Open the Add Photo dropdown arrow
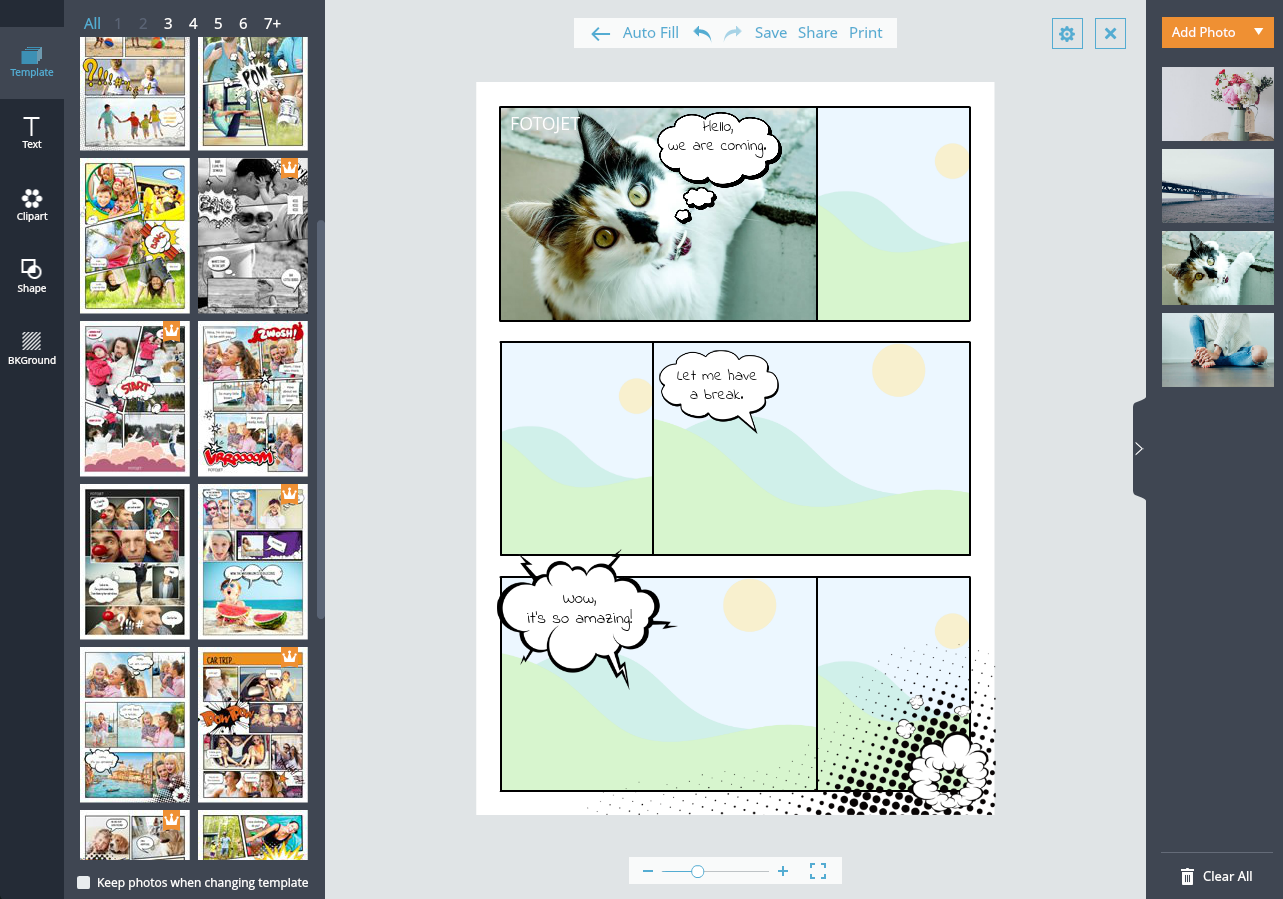The height and width of the screenshot is (899, 1283). (x=1259, y=32)
